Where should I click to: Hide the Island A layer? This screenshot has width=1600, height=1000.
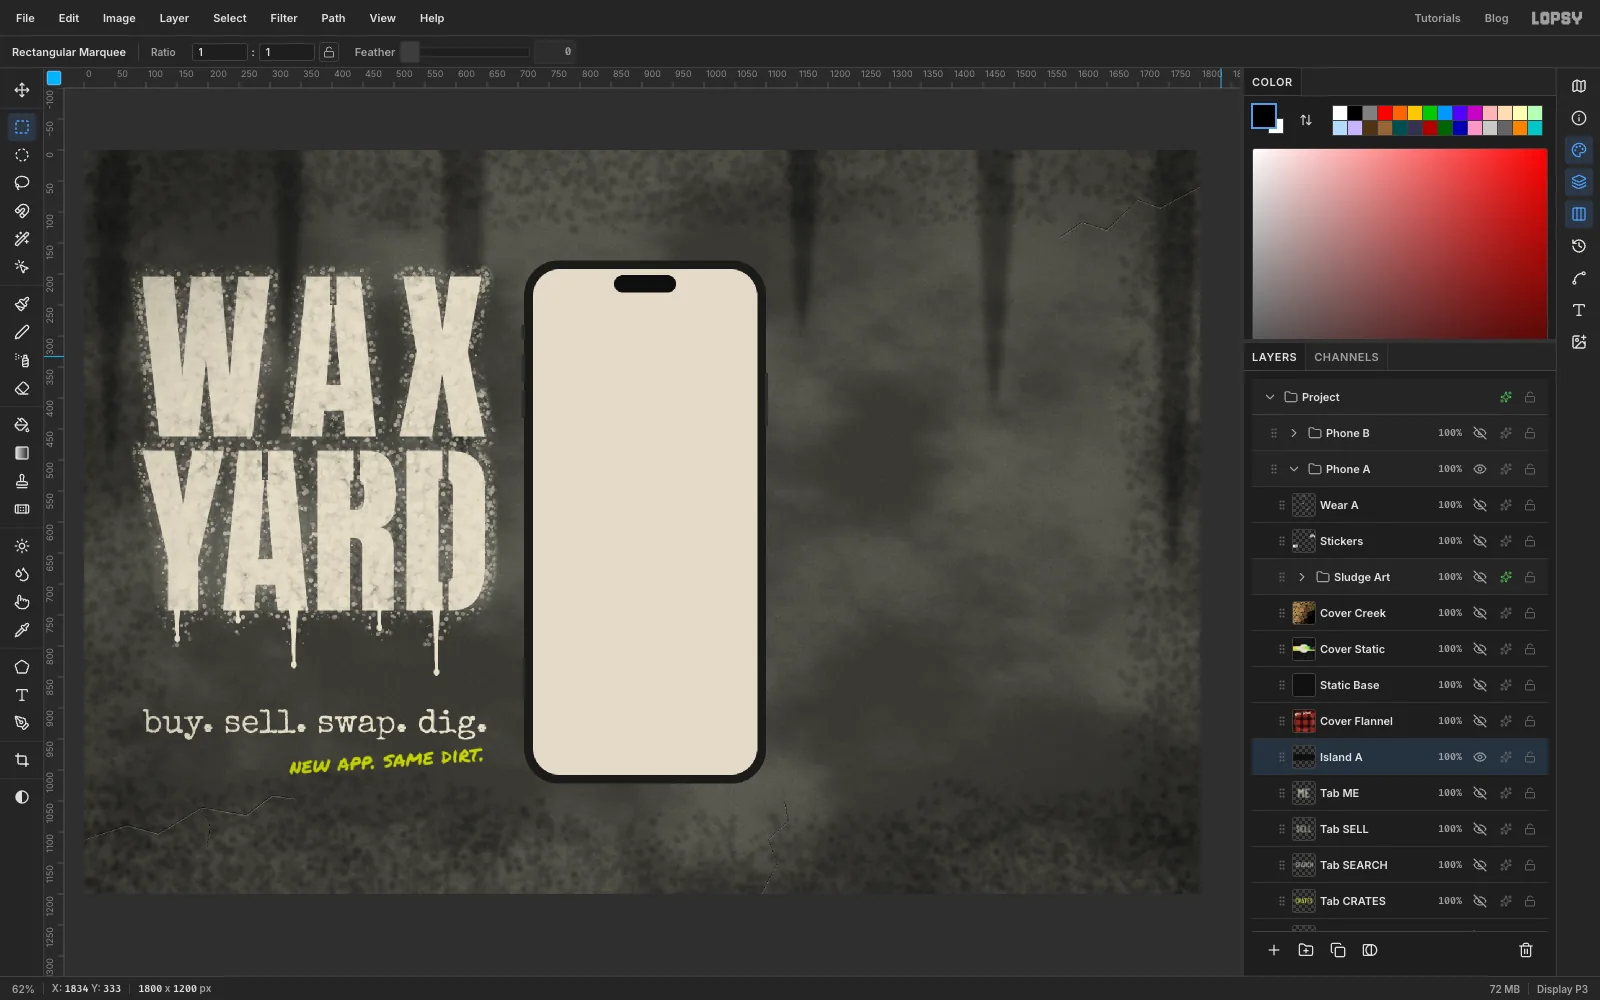pos(1480,757)
